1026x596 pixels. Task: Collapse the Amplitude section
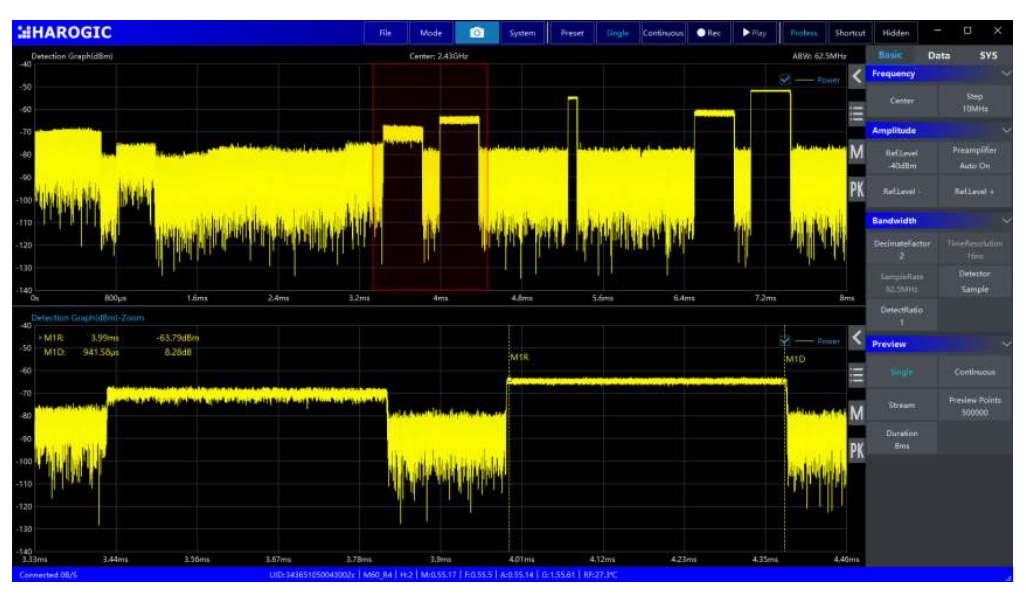tap(1006, 130)
